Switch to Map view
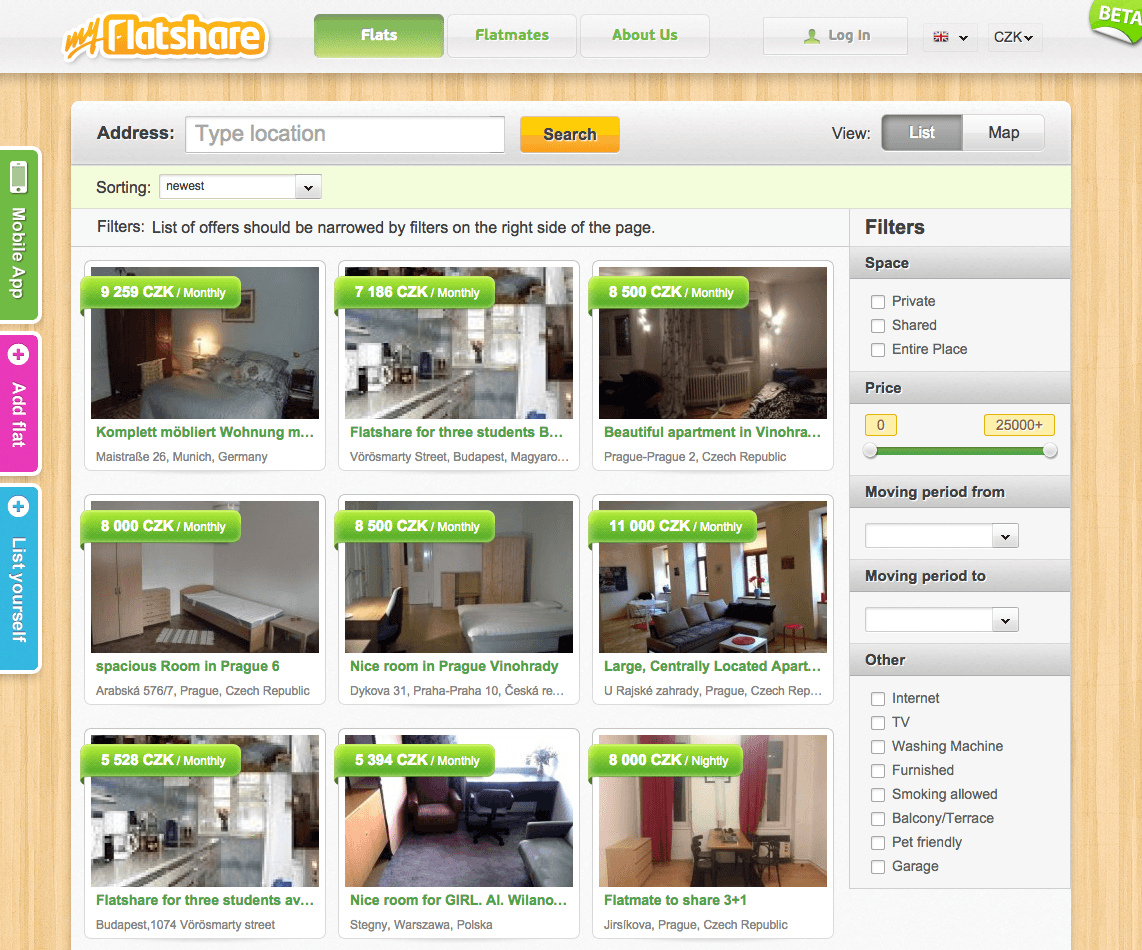Viewport: 1142px width, 950px height. [1004, 133]
